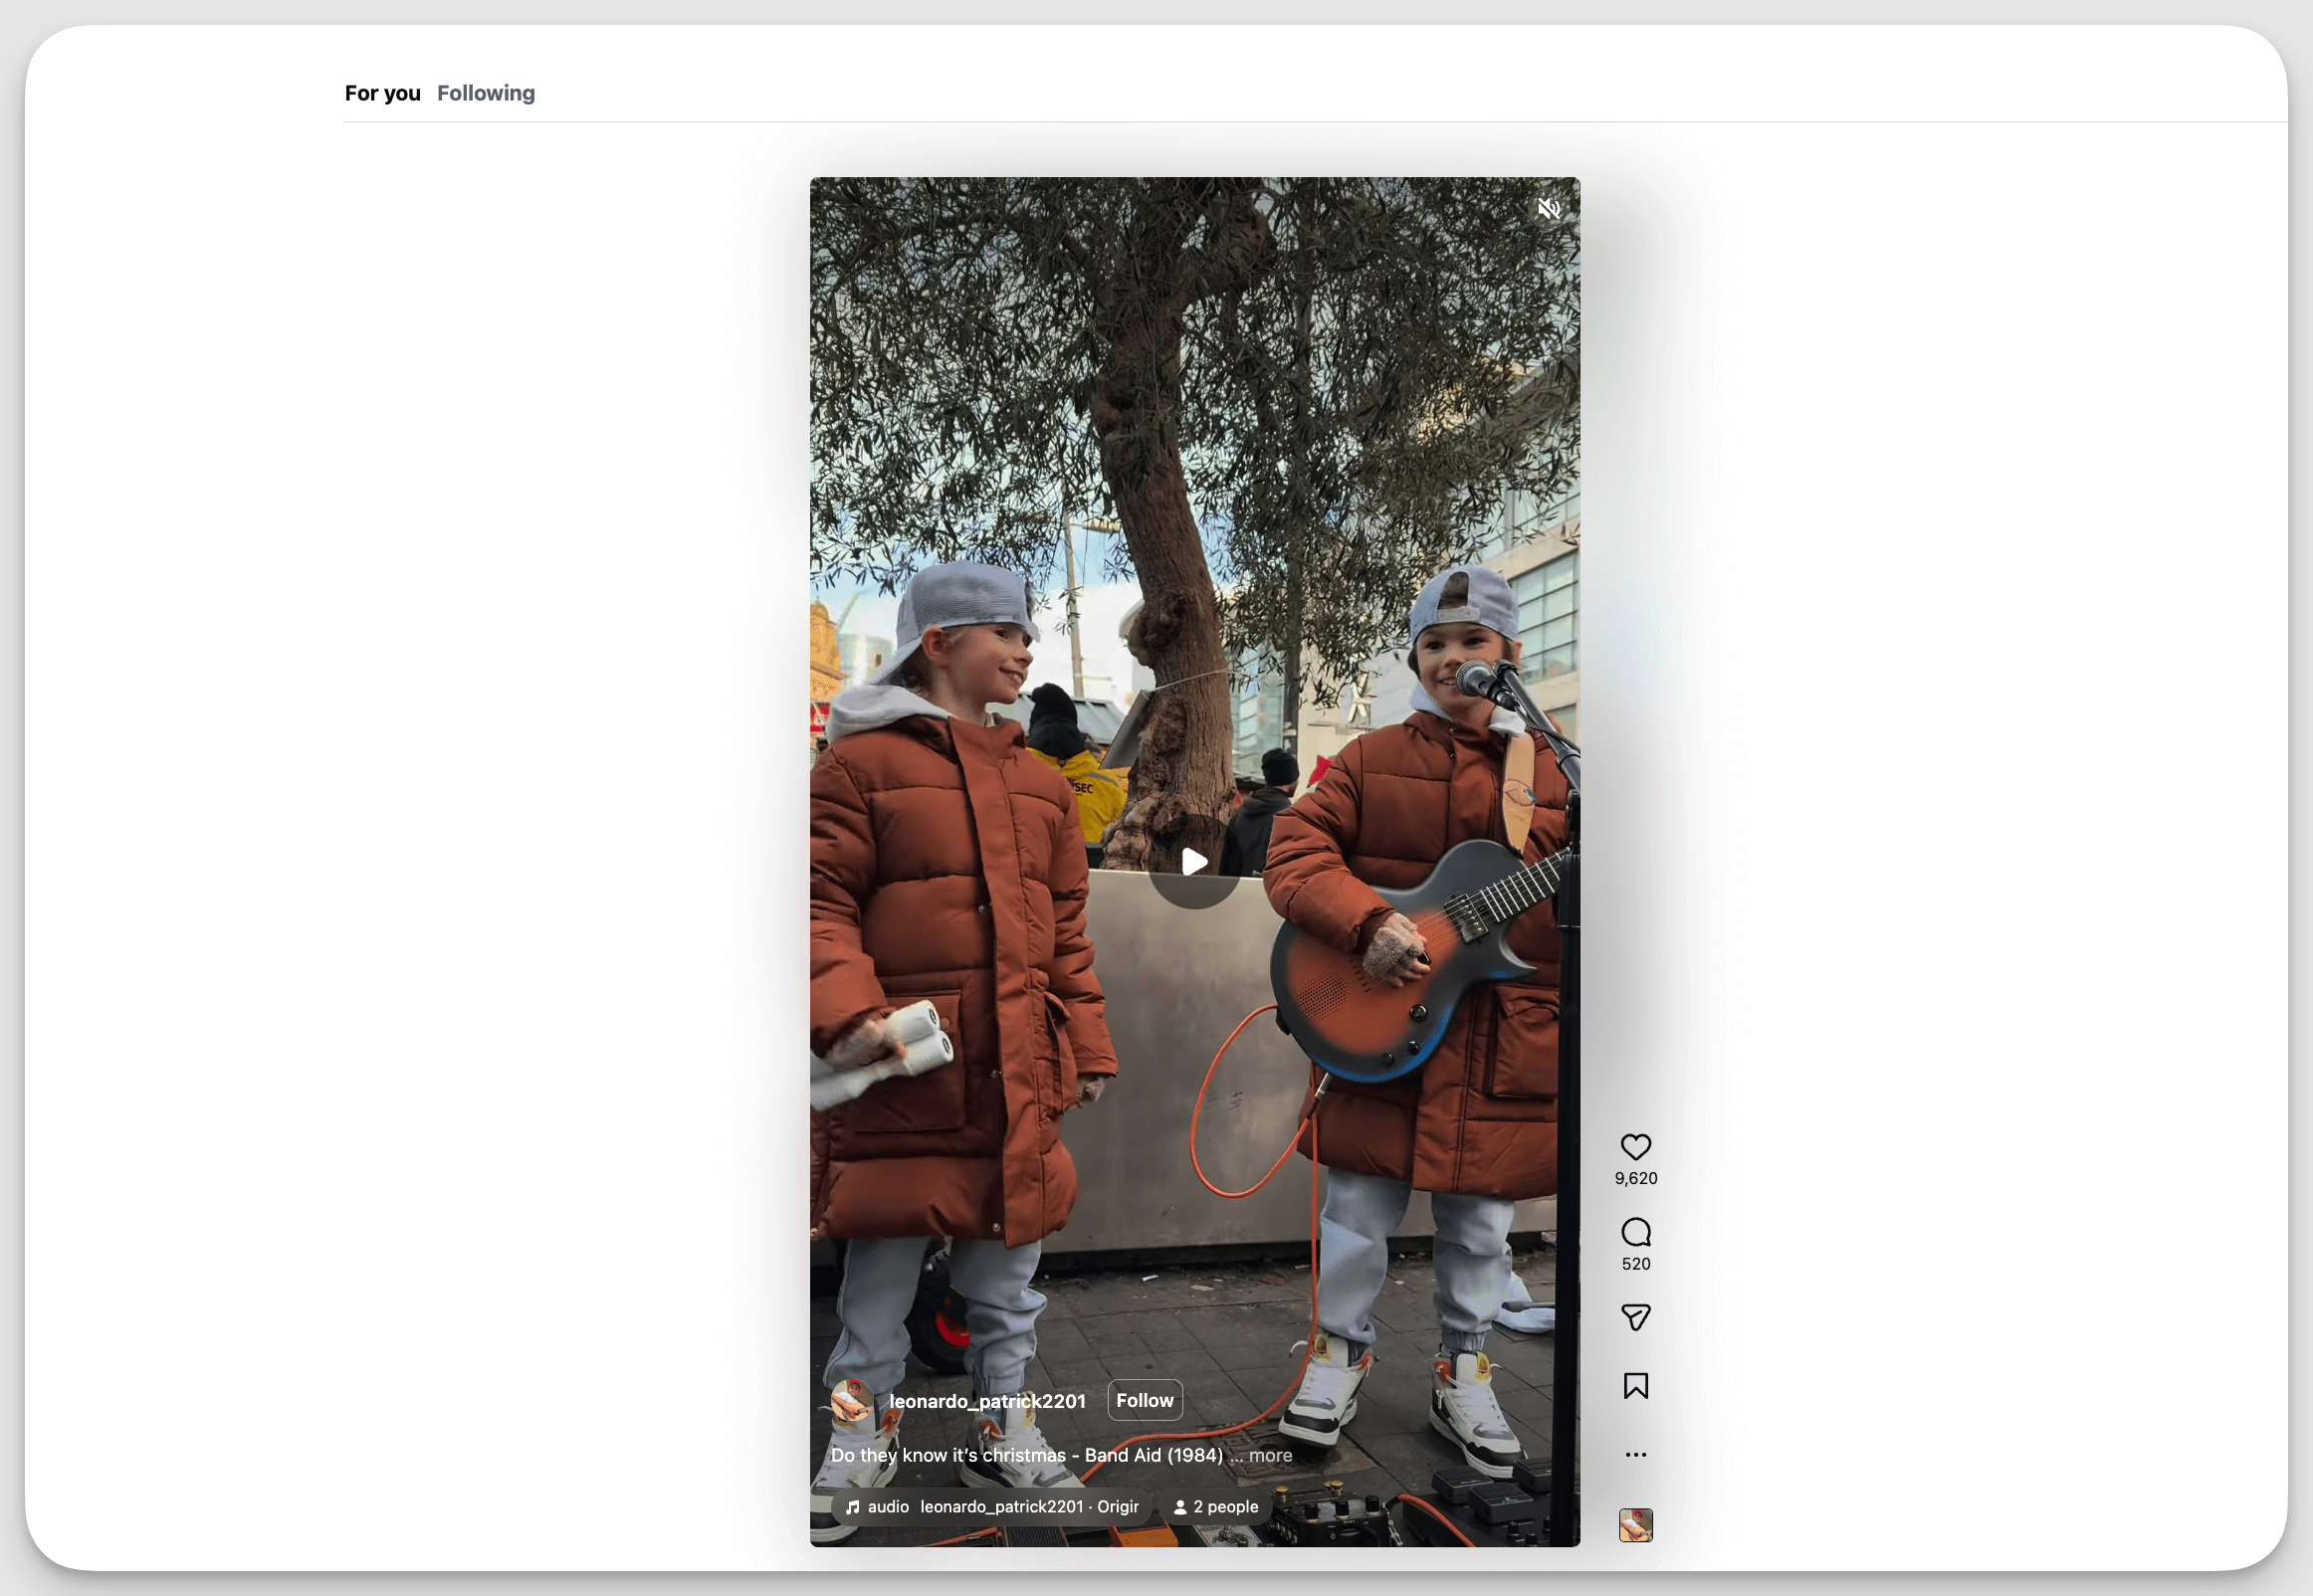Click the 9,620 likes count
This screenshot has width=2313, height=1596.
1636,1178
